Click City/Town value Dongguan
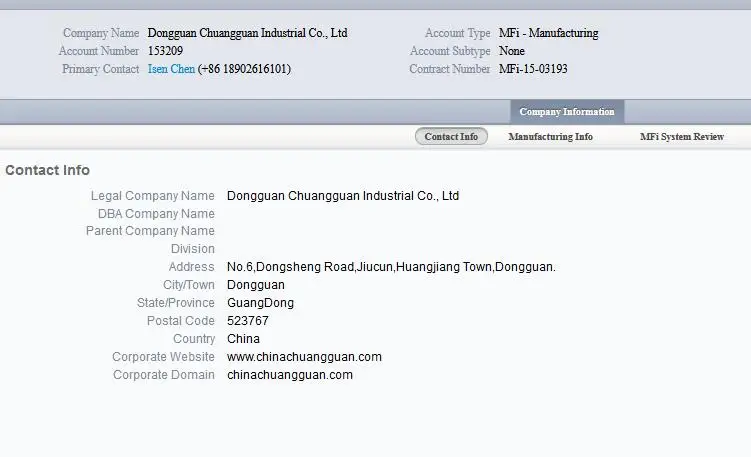This screenshot has width=751, height=457. 256,285
